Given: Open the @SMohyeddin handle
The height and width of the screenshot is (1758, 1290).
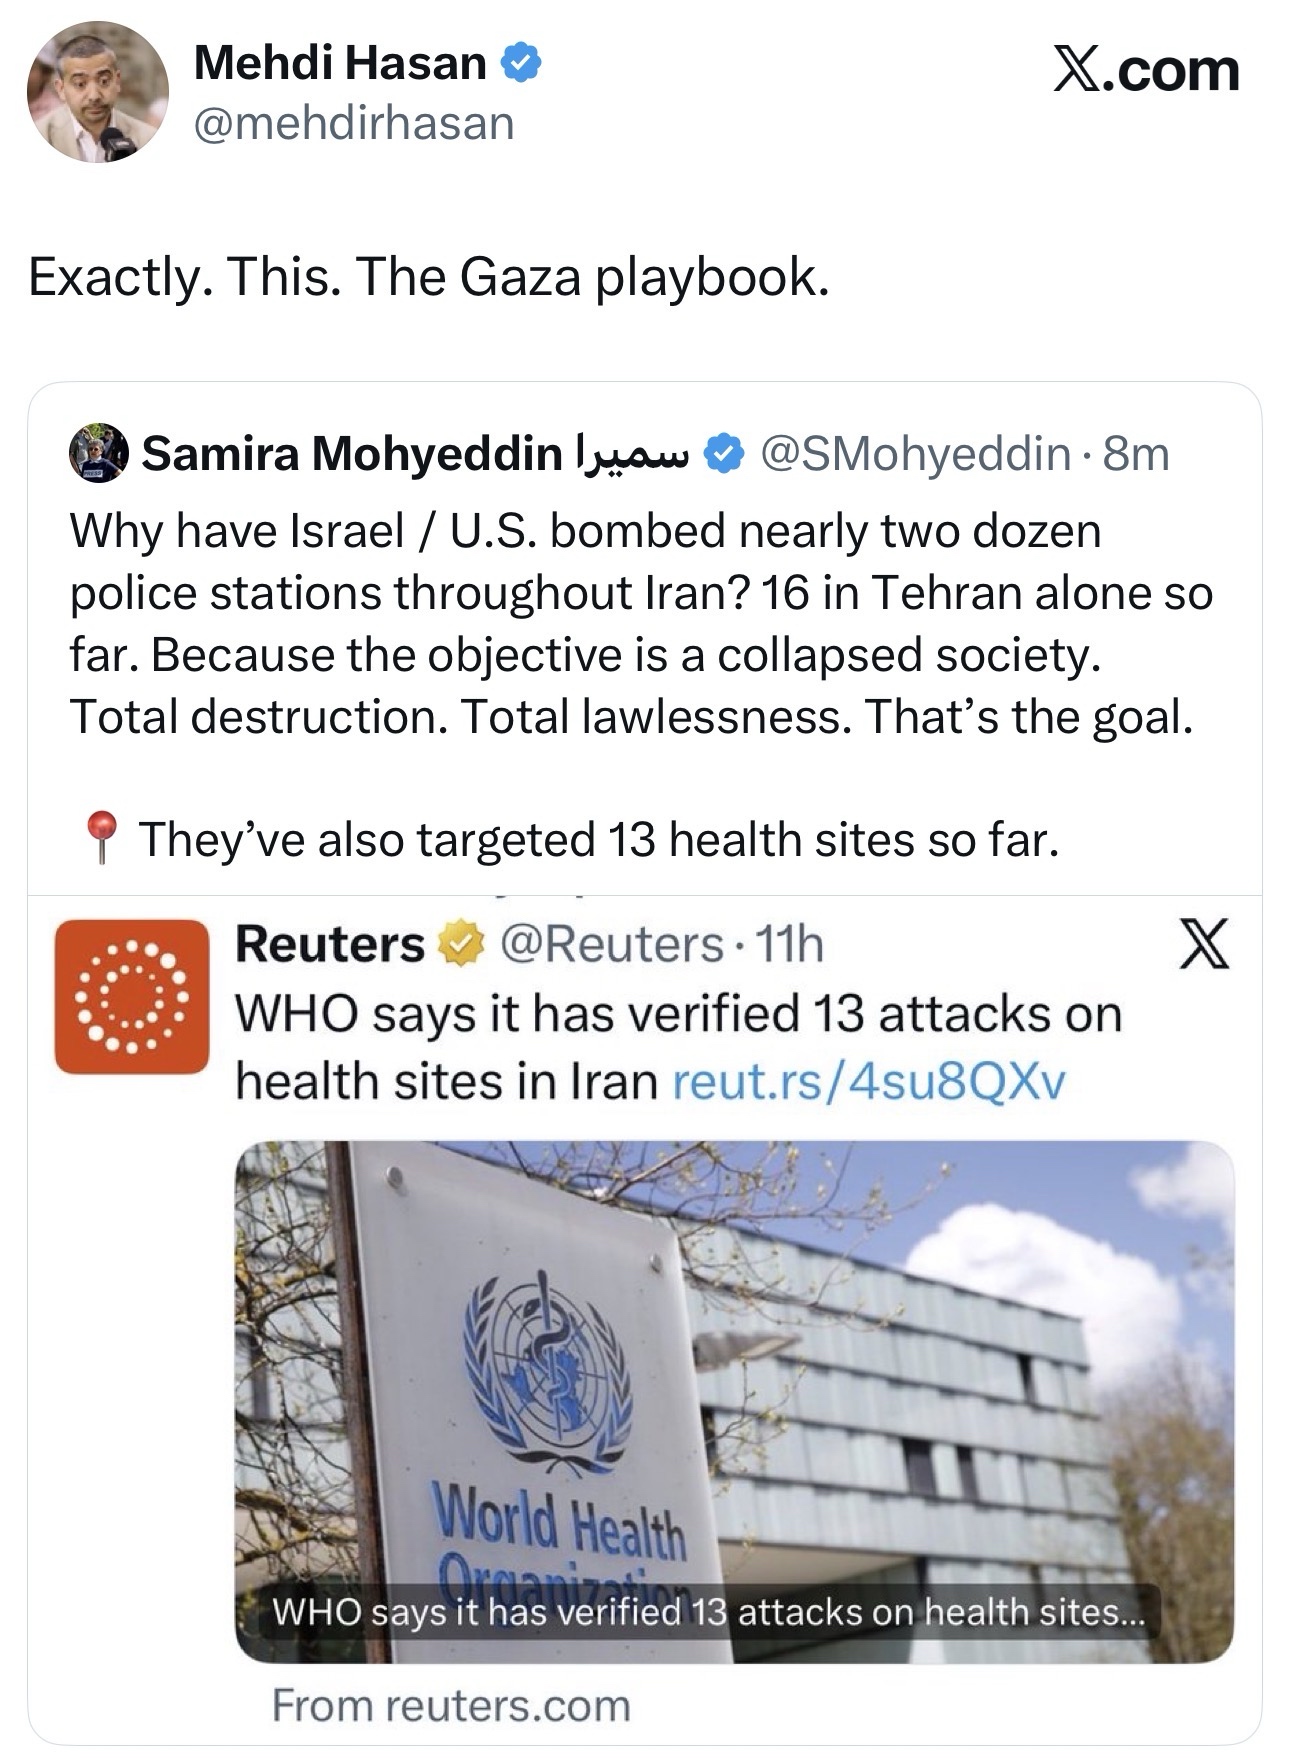Looking at the screenshot, I should pyautogui.click(x=915, y=454).
